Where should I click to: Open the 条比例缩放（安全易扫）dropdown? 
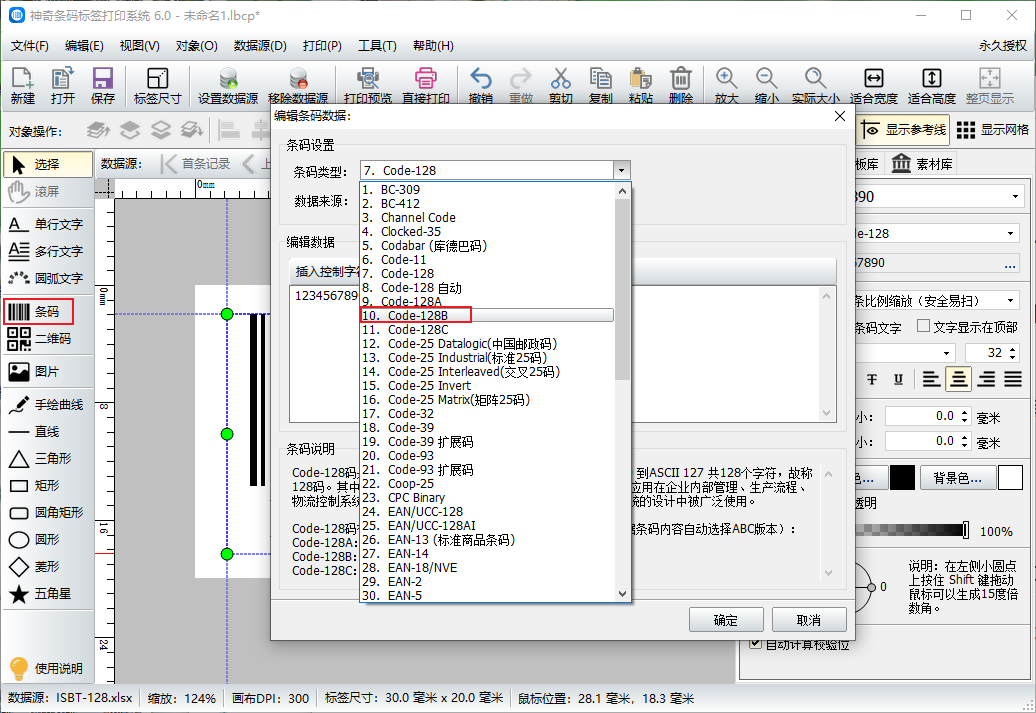click(1010, 301)
